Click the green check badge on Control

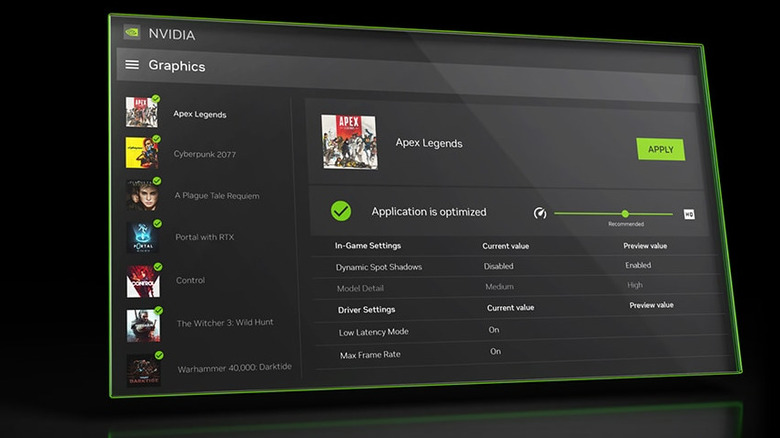[158, 267]
